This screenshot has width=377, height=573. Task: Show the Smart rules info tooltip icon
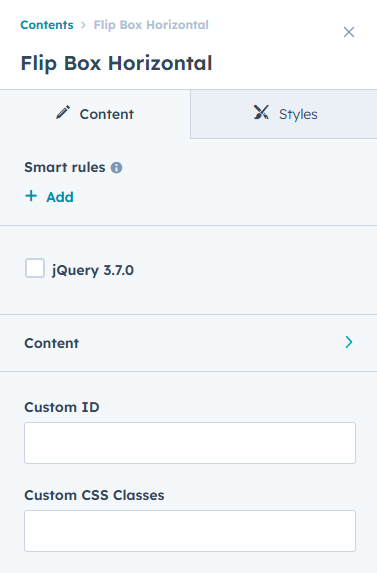point(117,168)
